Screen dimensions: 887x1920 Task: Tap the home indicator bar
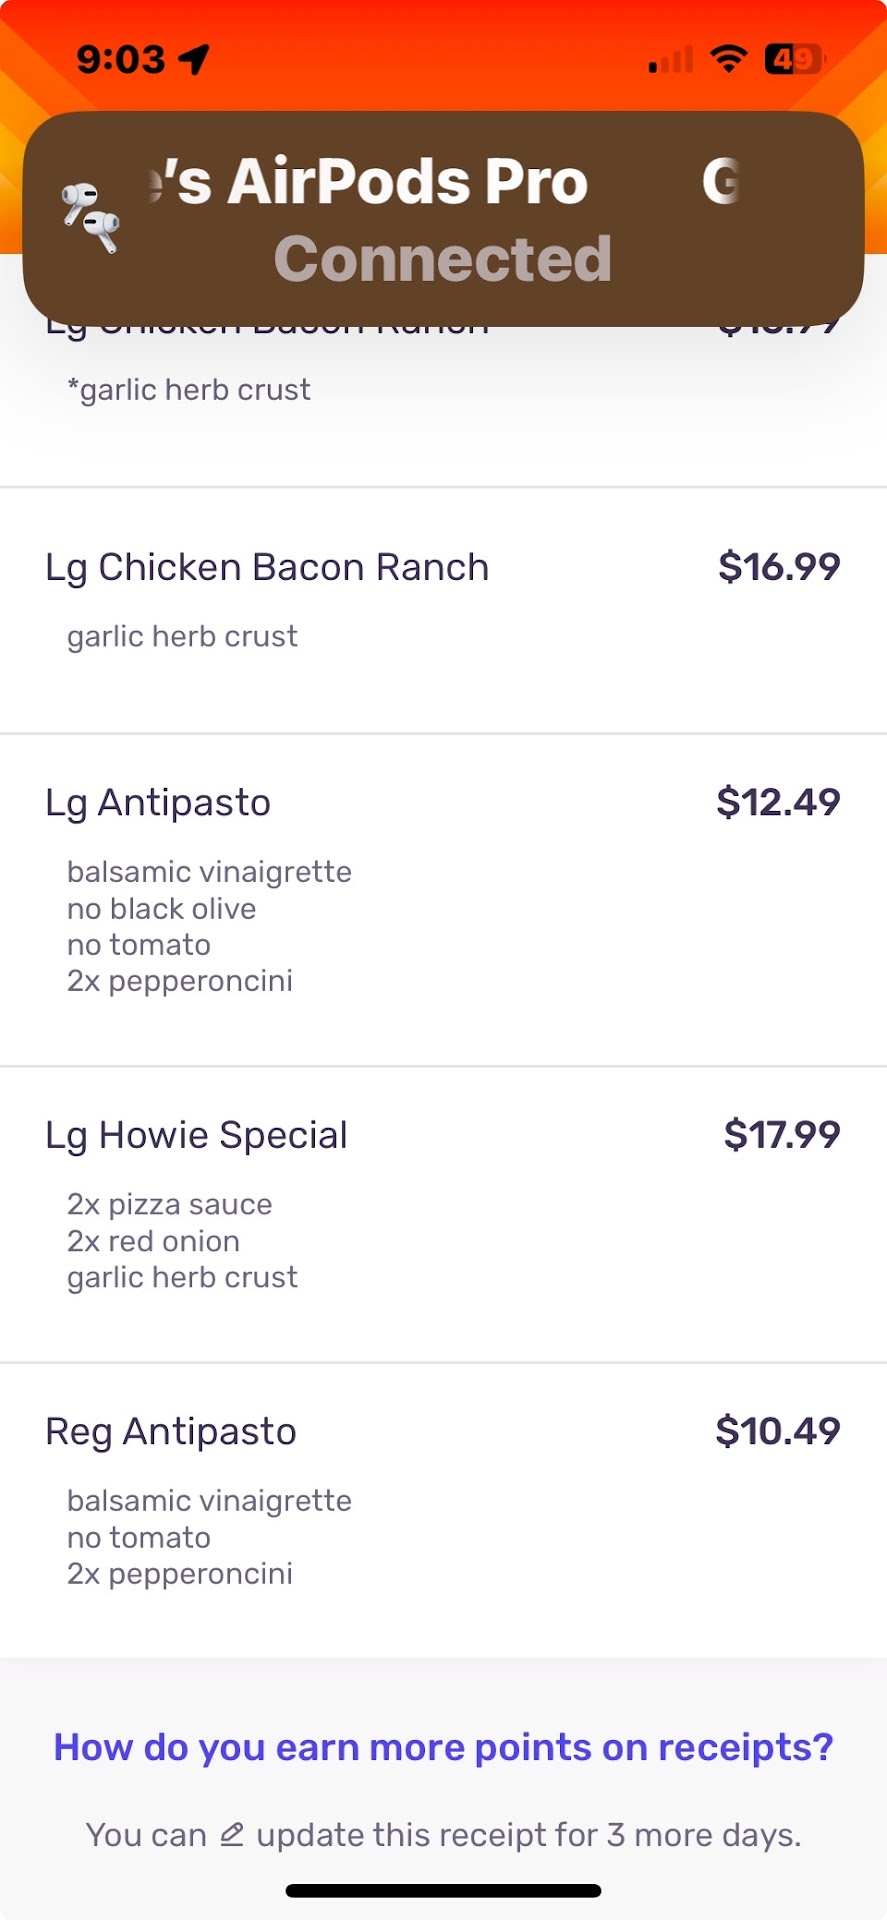pos(443,1891)
